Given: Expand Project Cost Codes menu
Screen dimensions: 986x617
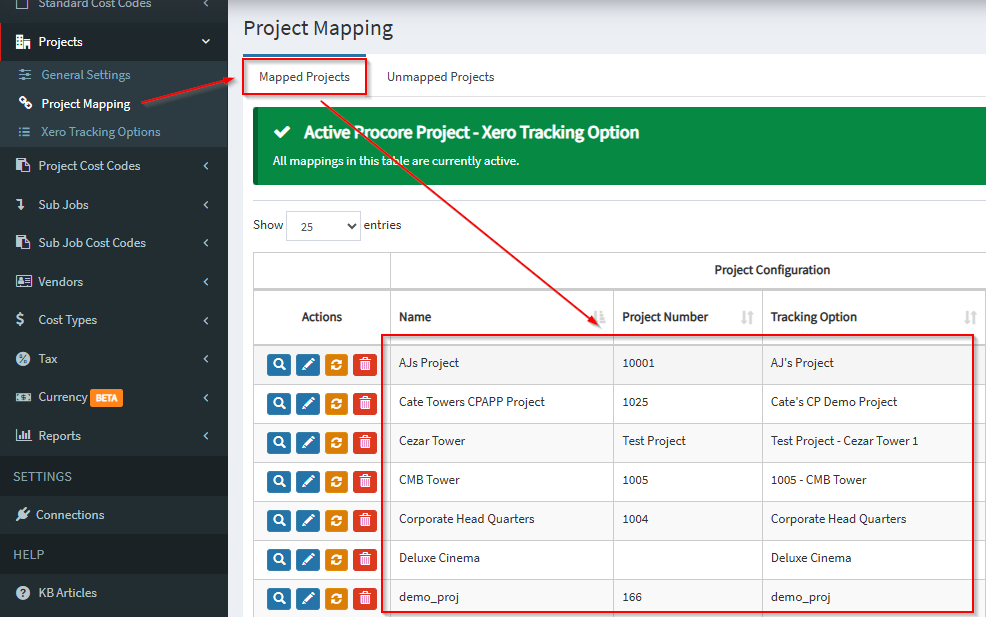Looking at the screenshot, I should point(114,166).
